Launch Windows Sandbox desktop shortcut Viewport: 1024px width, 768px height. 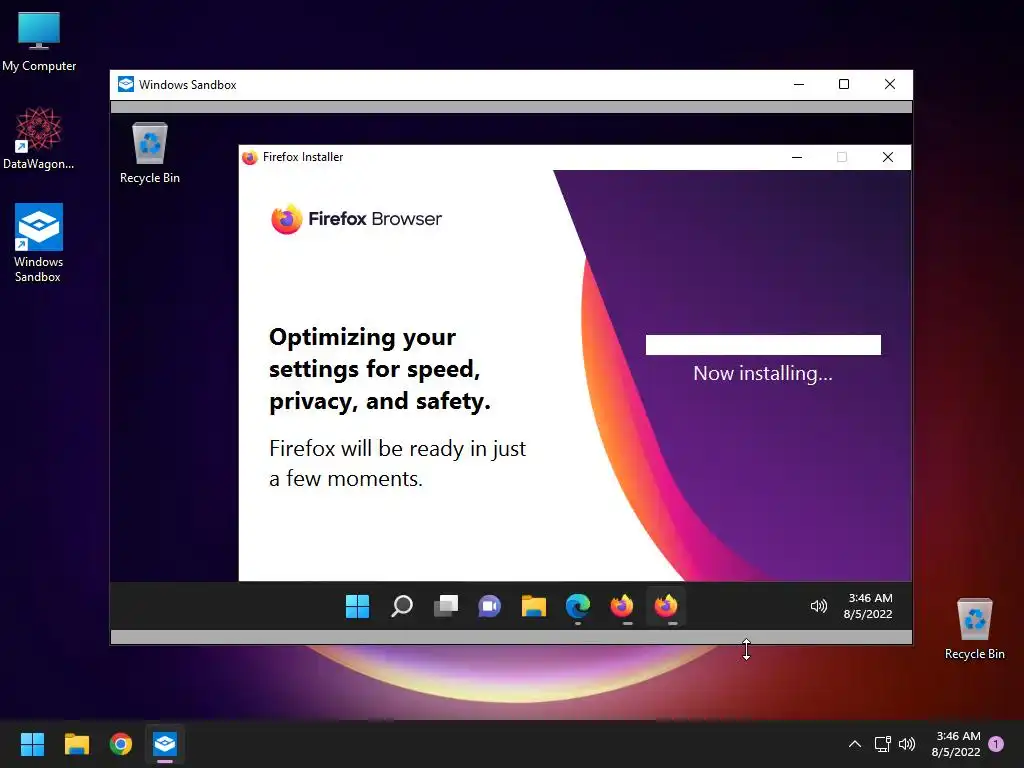click(x=39, y=242)
